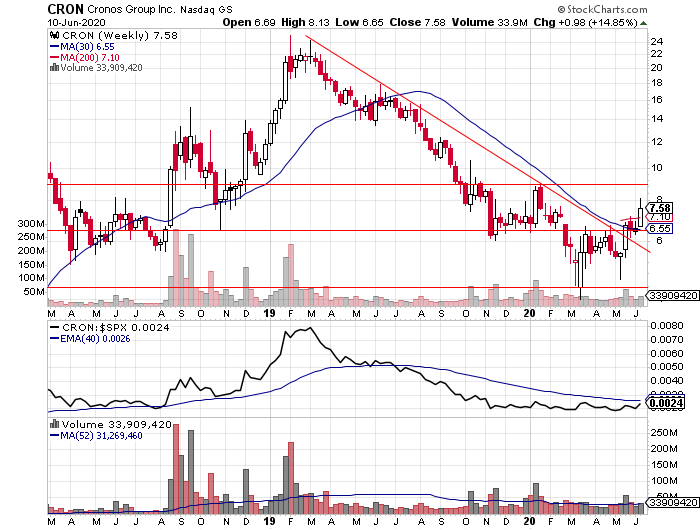The width and height of the screenshot is (700, 530).
Task: Click the 19 year marker under price chart
Action: (x=269, y=313)
